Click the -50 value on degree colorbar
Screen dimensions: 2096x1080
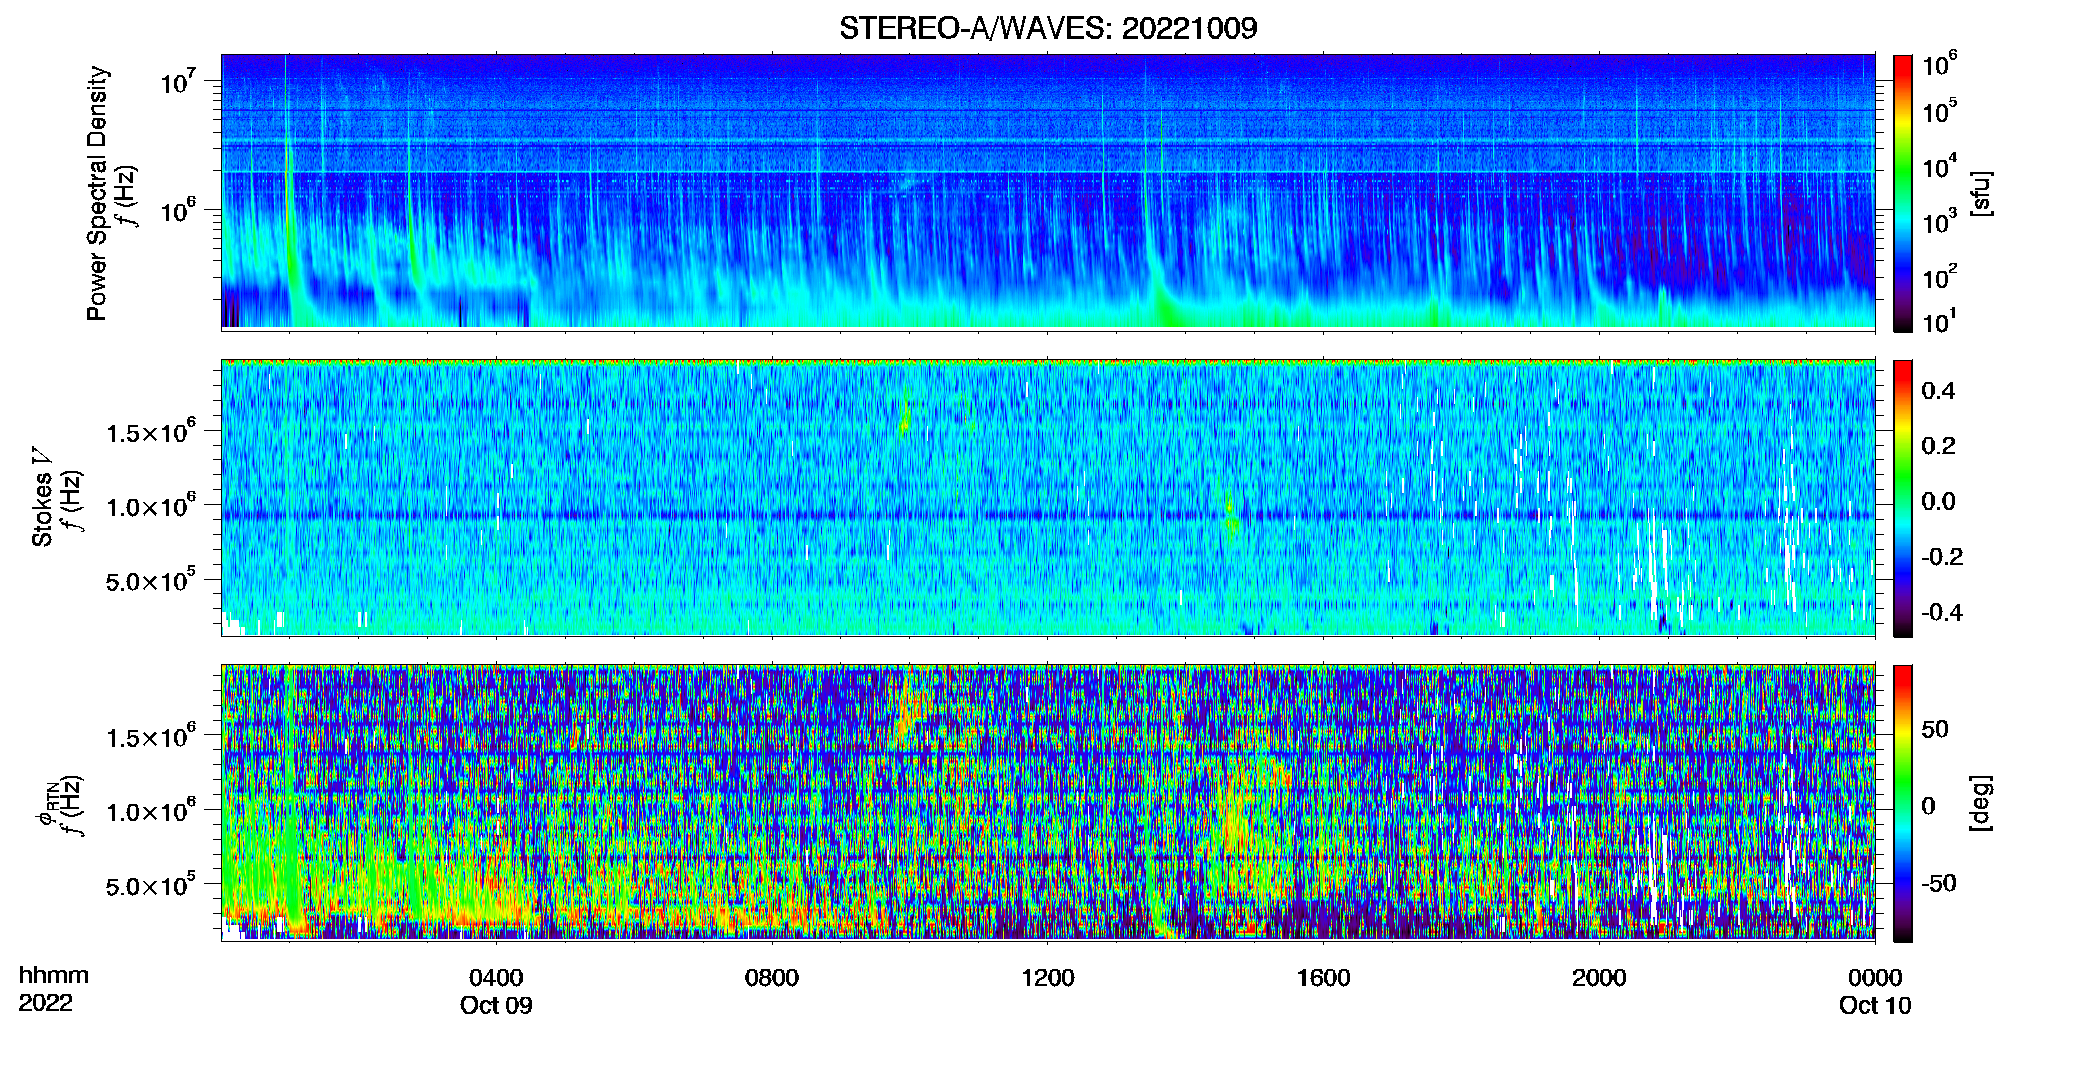(x=1939, y=883)
